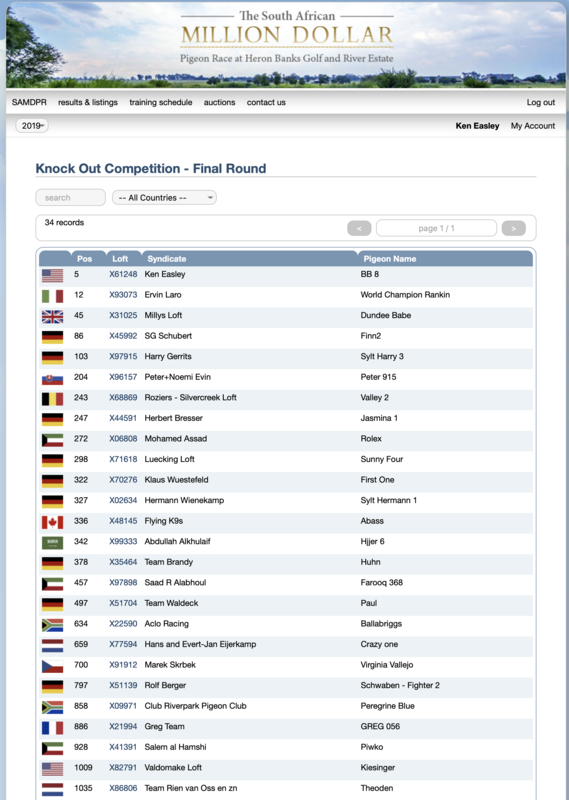The image size is (569, 800).
Task: Click the Slovak flag next to Peter+Noemi Evin
Action: click(53, 379)
